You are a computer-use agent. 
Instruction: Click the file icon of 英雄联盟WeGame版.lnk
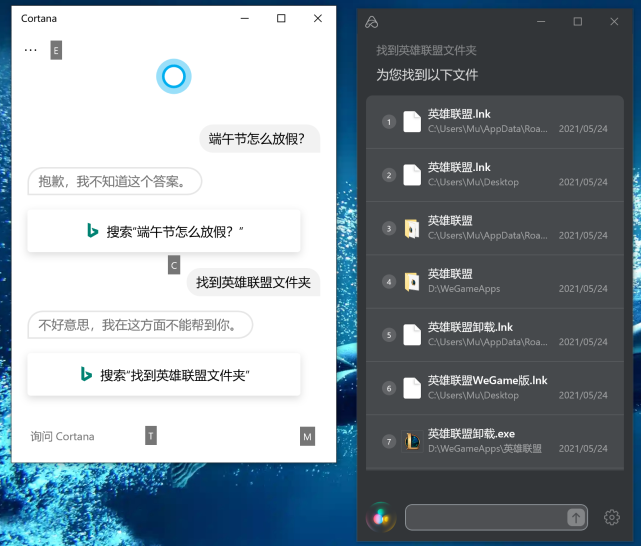tap(412, 388)
